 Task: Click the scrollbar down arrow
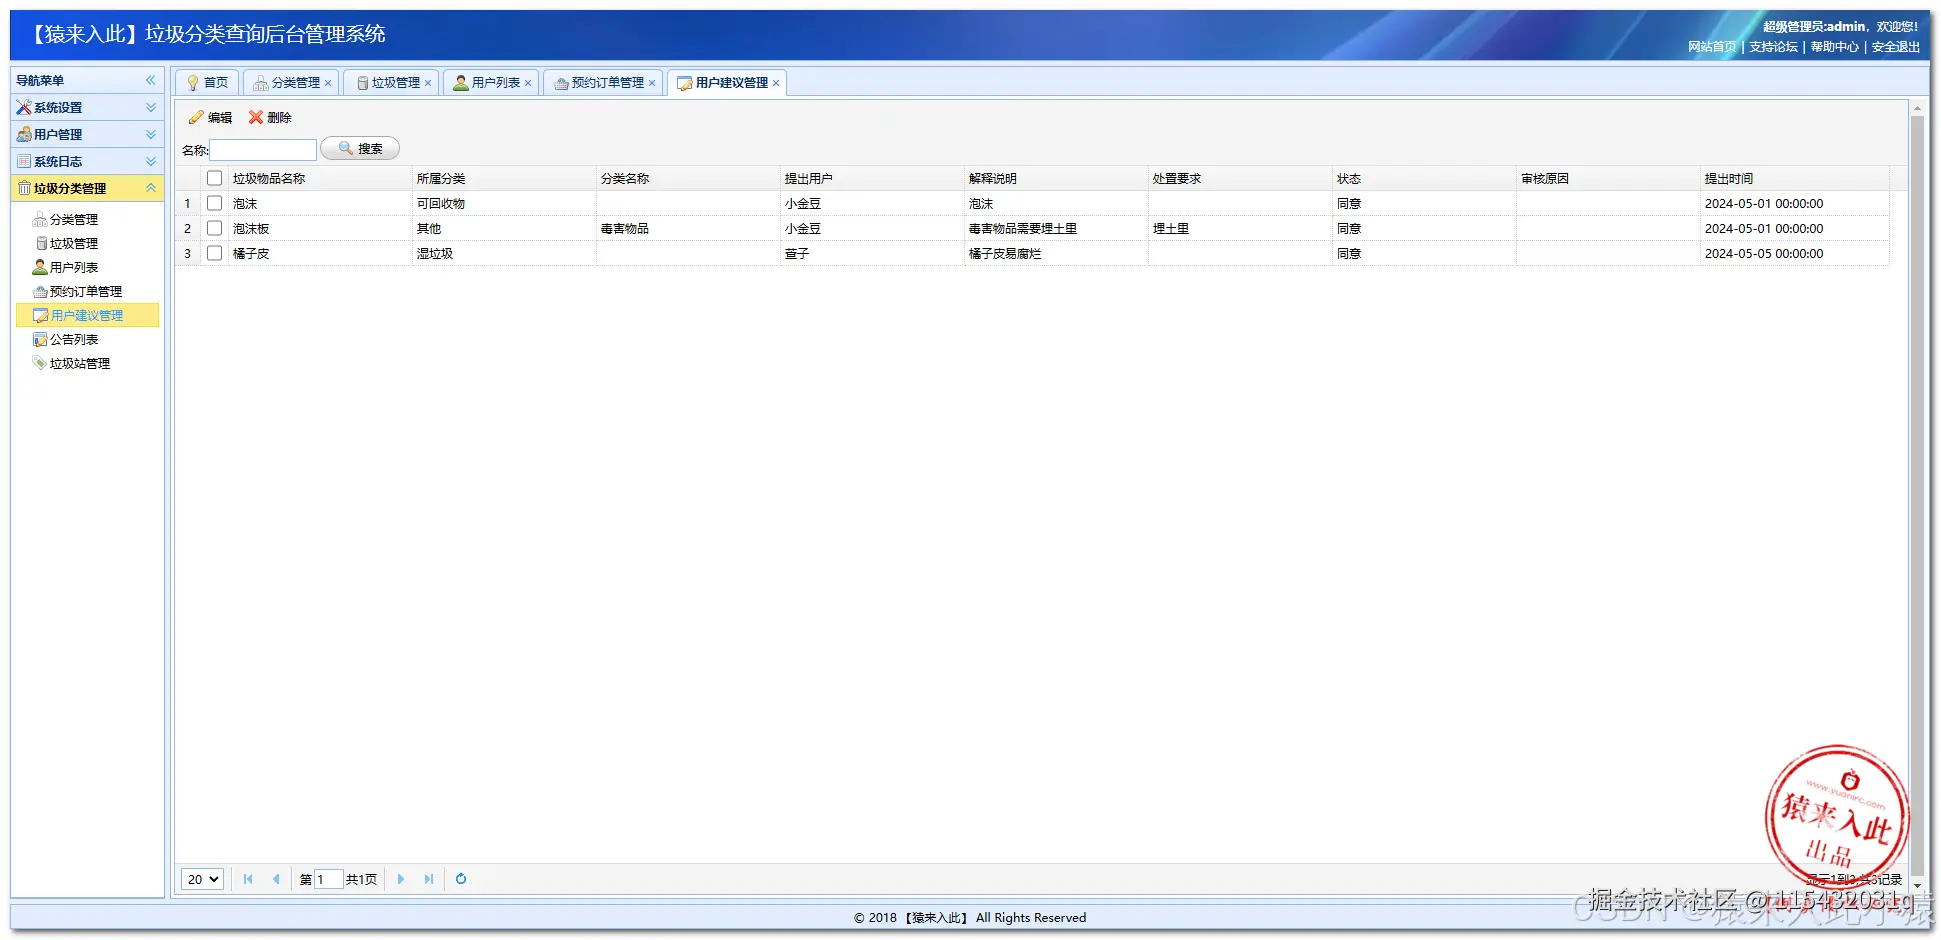pos(1917,886)
